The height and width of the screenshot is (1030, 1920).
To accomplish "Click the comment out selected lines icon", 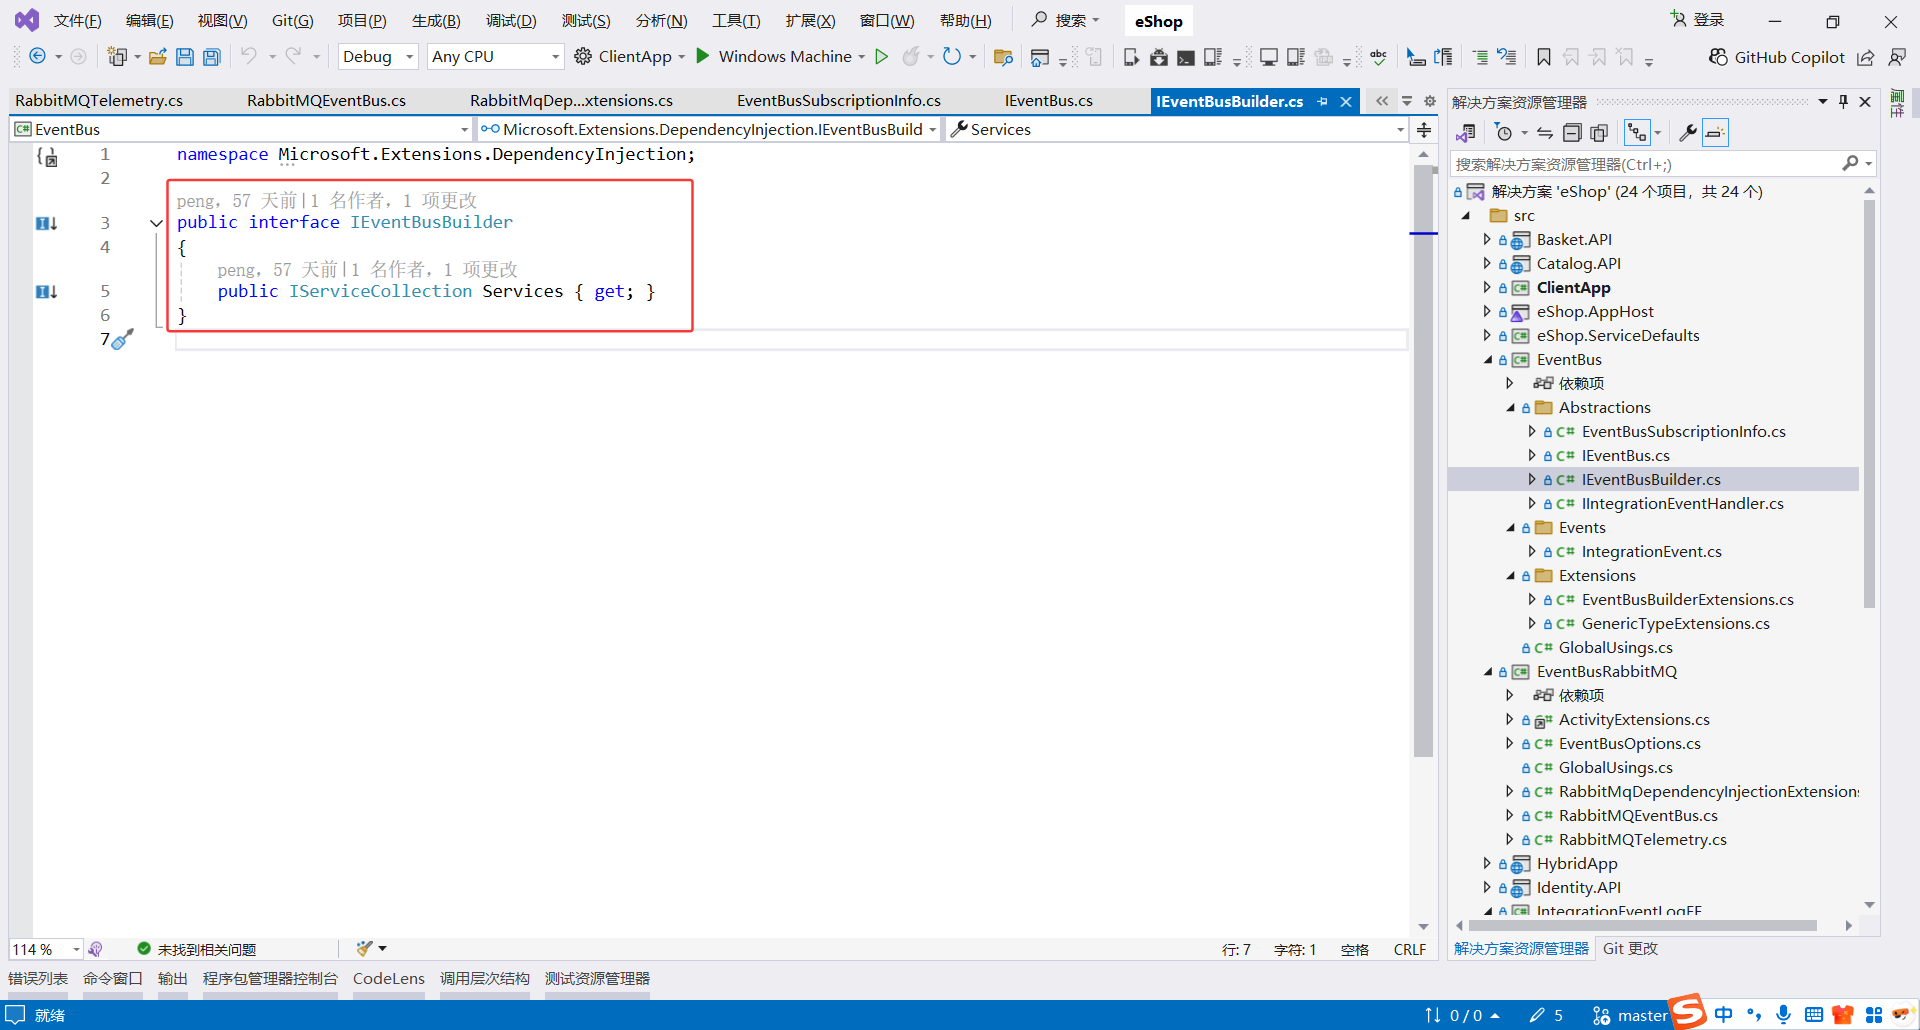I will tap(1480, 57).
